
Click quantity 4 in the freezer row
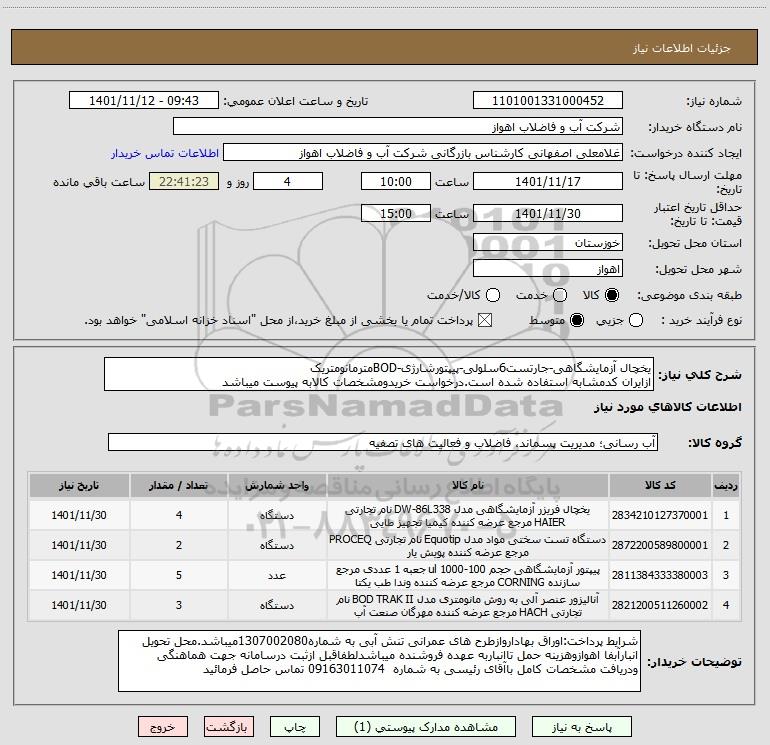pos(179,515)
